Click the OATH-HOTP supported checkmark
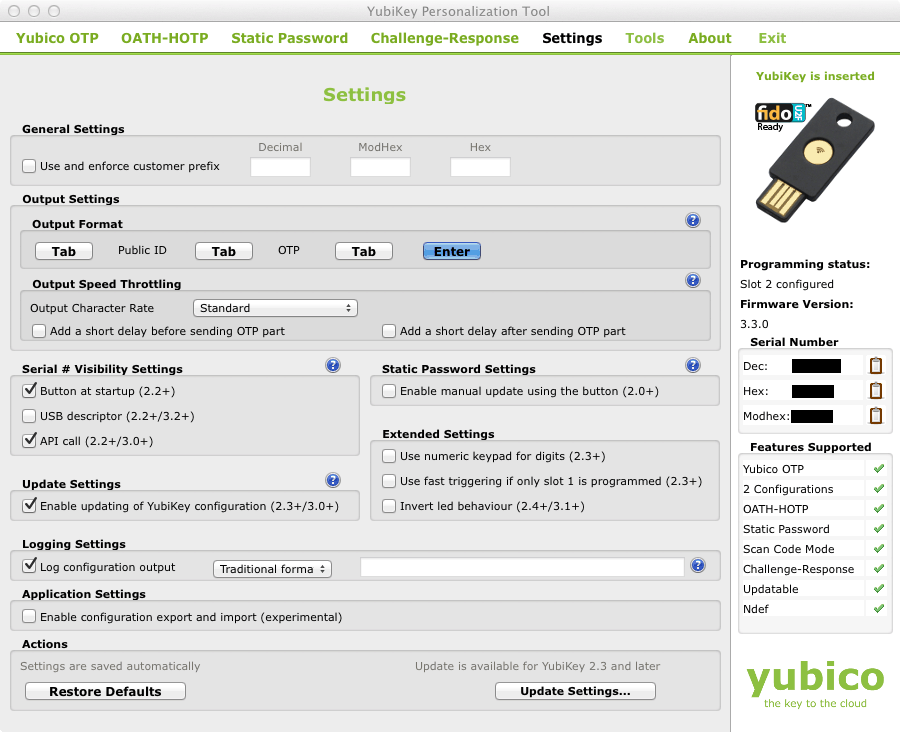Viewport: 900px width, 732px height. point(878,509)
